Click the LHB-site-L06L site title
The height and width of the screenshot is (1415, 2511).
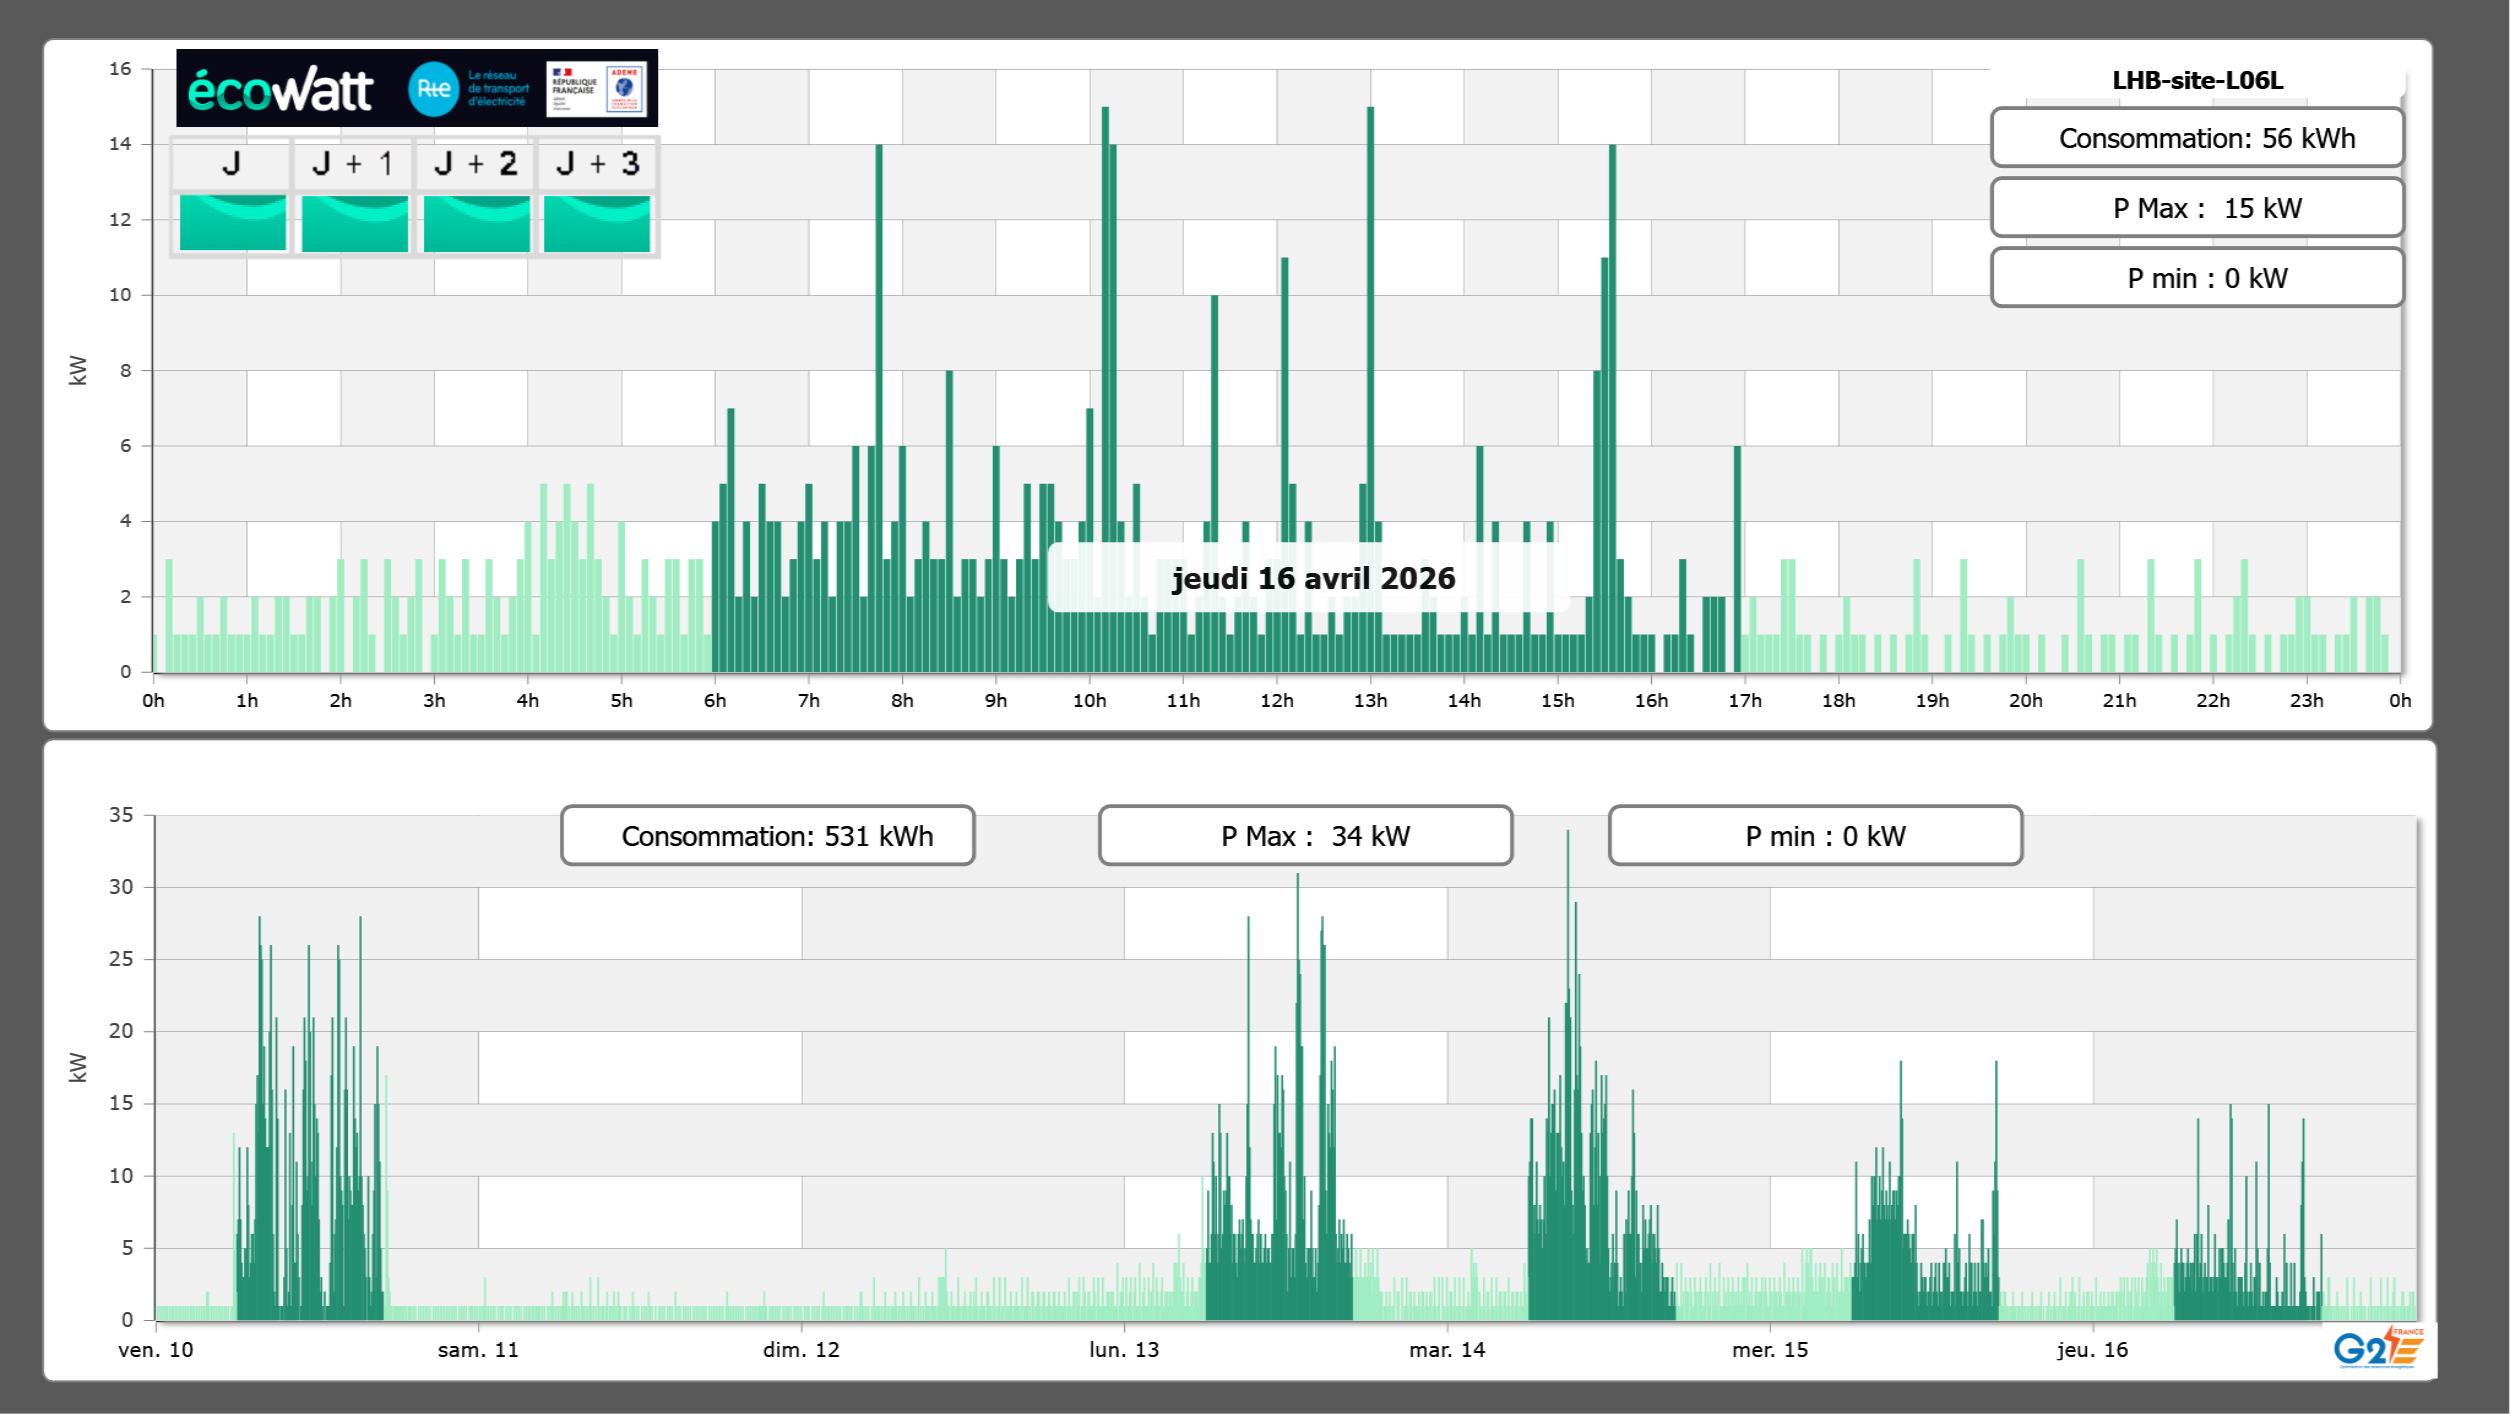click(x=2196, y=81)
